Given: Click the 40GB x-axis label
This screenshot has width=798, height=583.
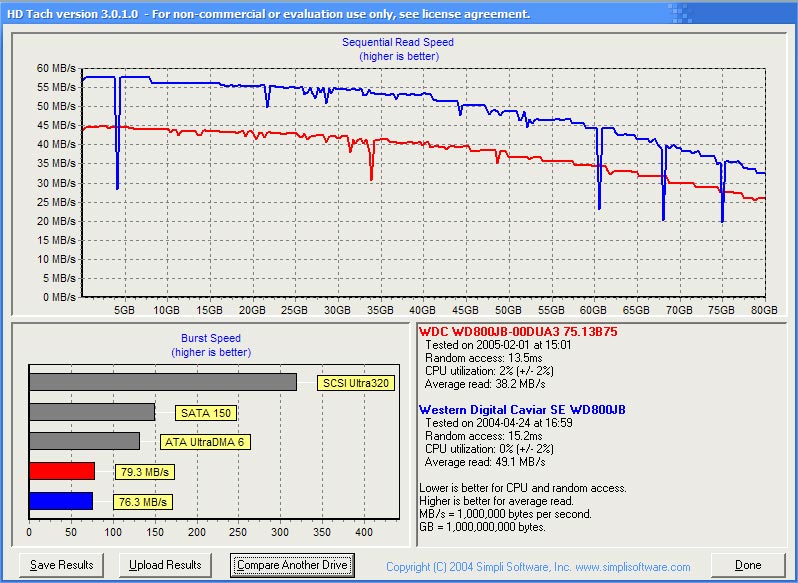Looking at the screenshot, I should (x=422, y=310).
